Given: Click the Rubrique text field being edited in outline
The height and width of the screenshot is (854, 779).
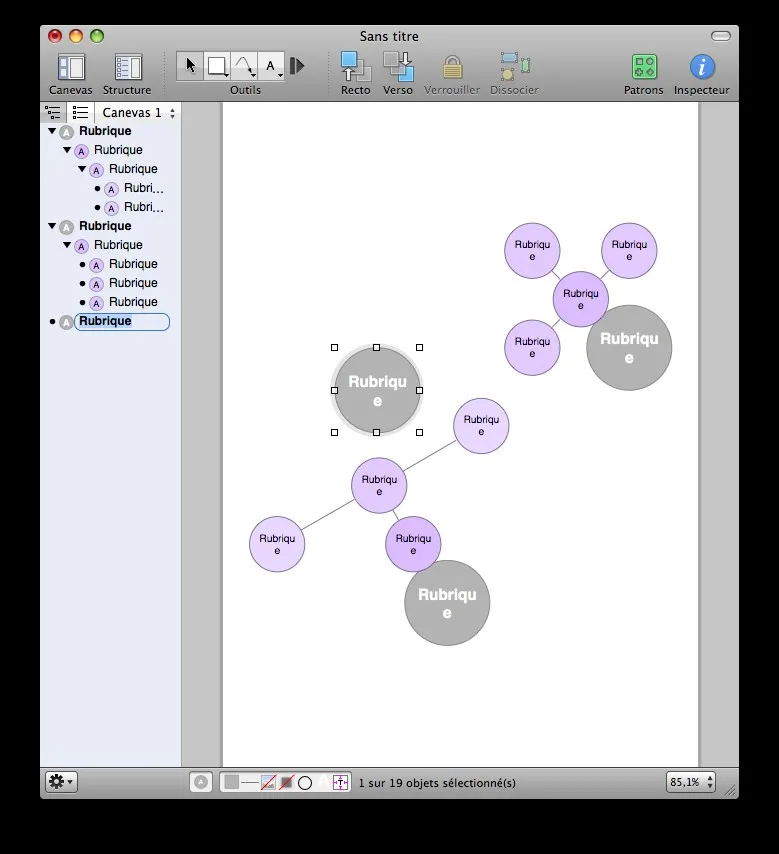Looking at the screenshot, I should coord(122,321).
